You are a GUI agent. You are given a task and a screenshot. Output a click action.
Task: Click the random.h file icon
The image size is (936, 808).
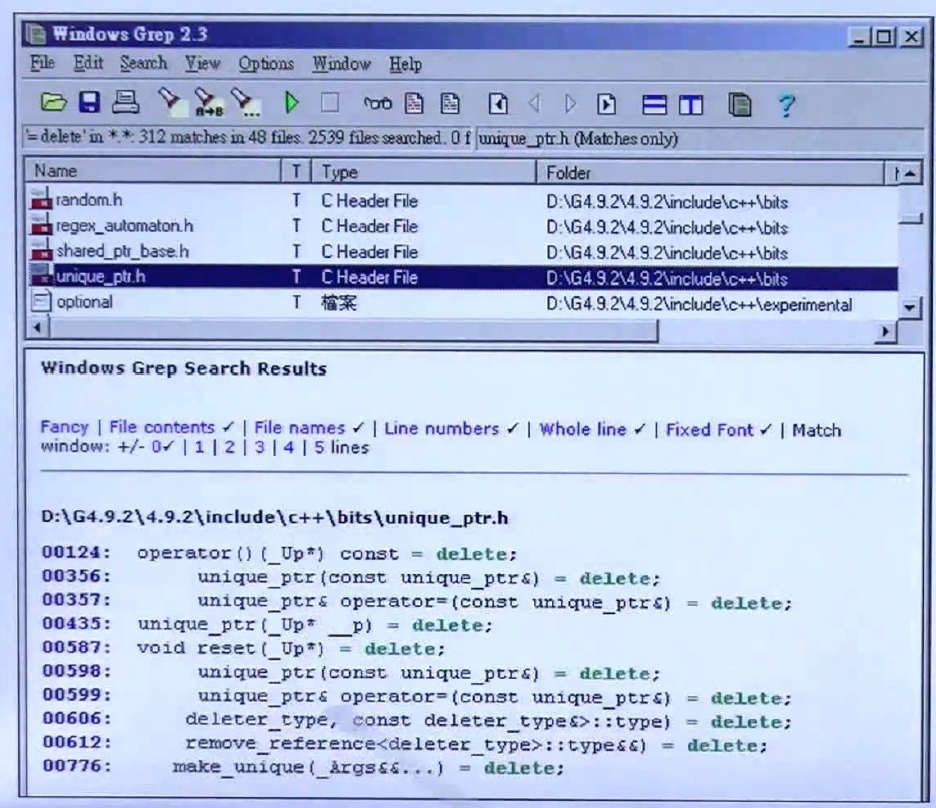(41, 199)
